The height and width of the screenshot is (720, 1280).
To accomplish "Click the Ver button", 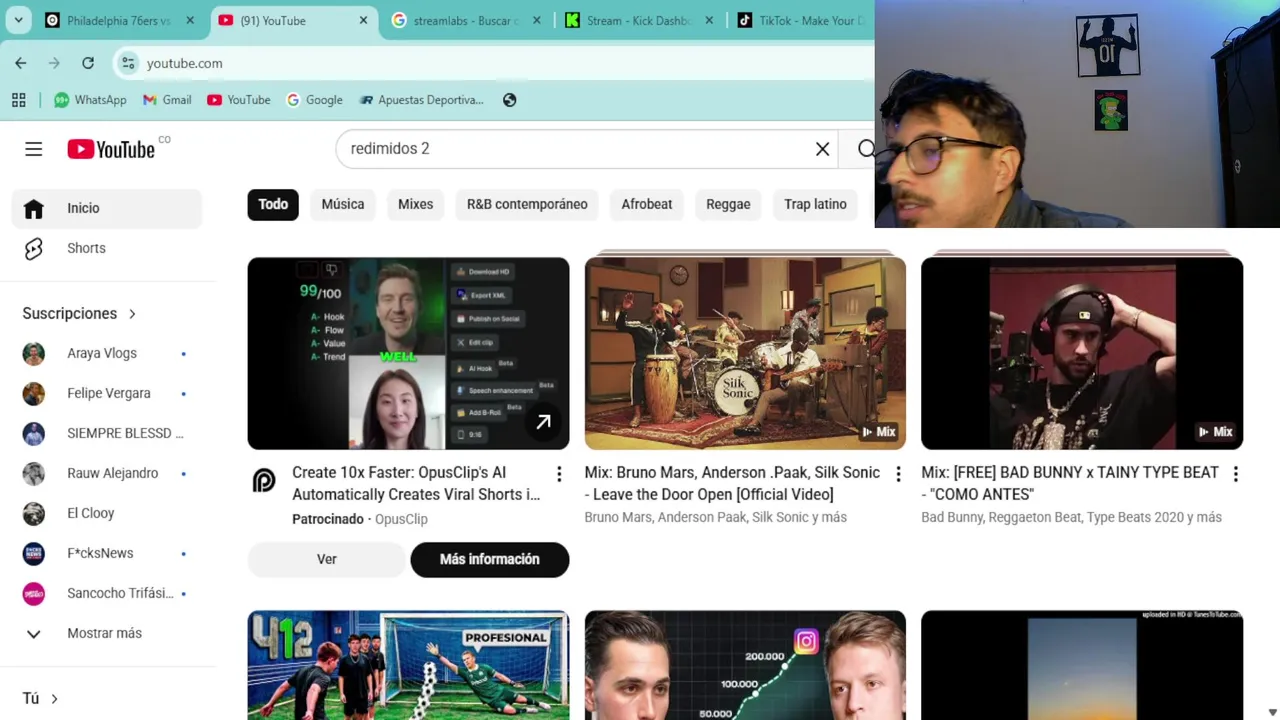I will 327,559.
